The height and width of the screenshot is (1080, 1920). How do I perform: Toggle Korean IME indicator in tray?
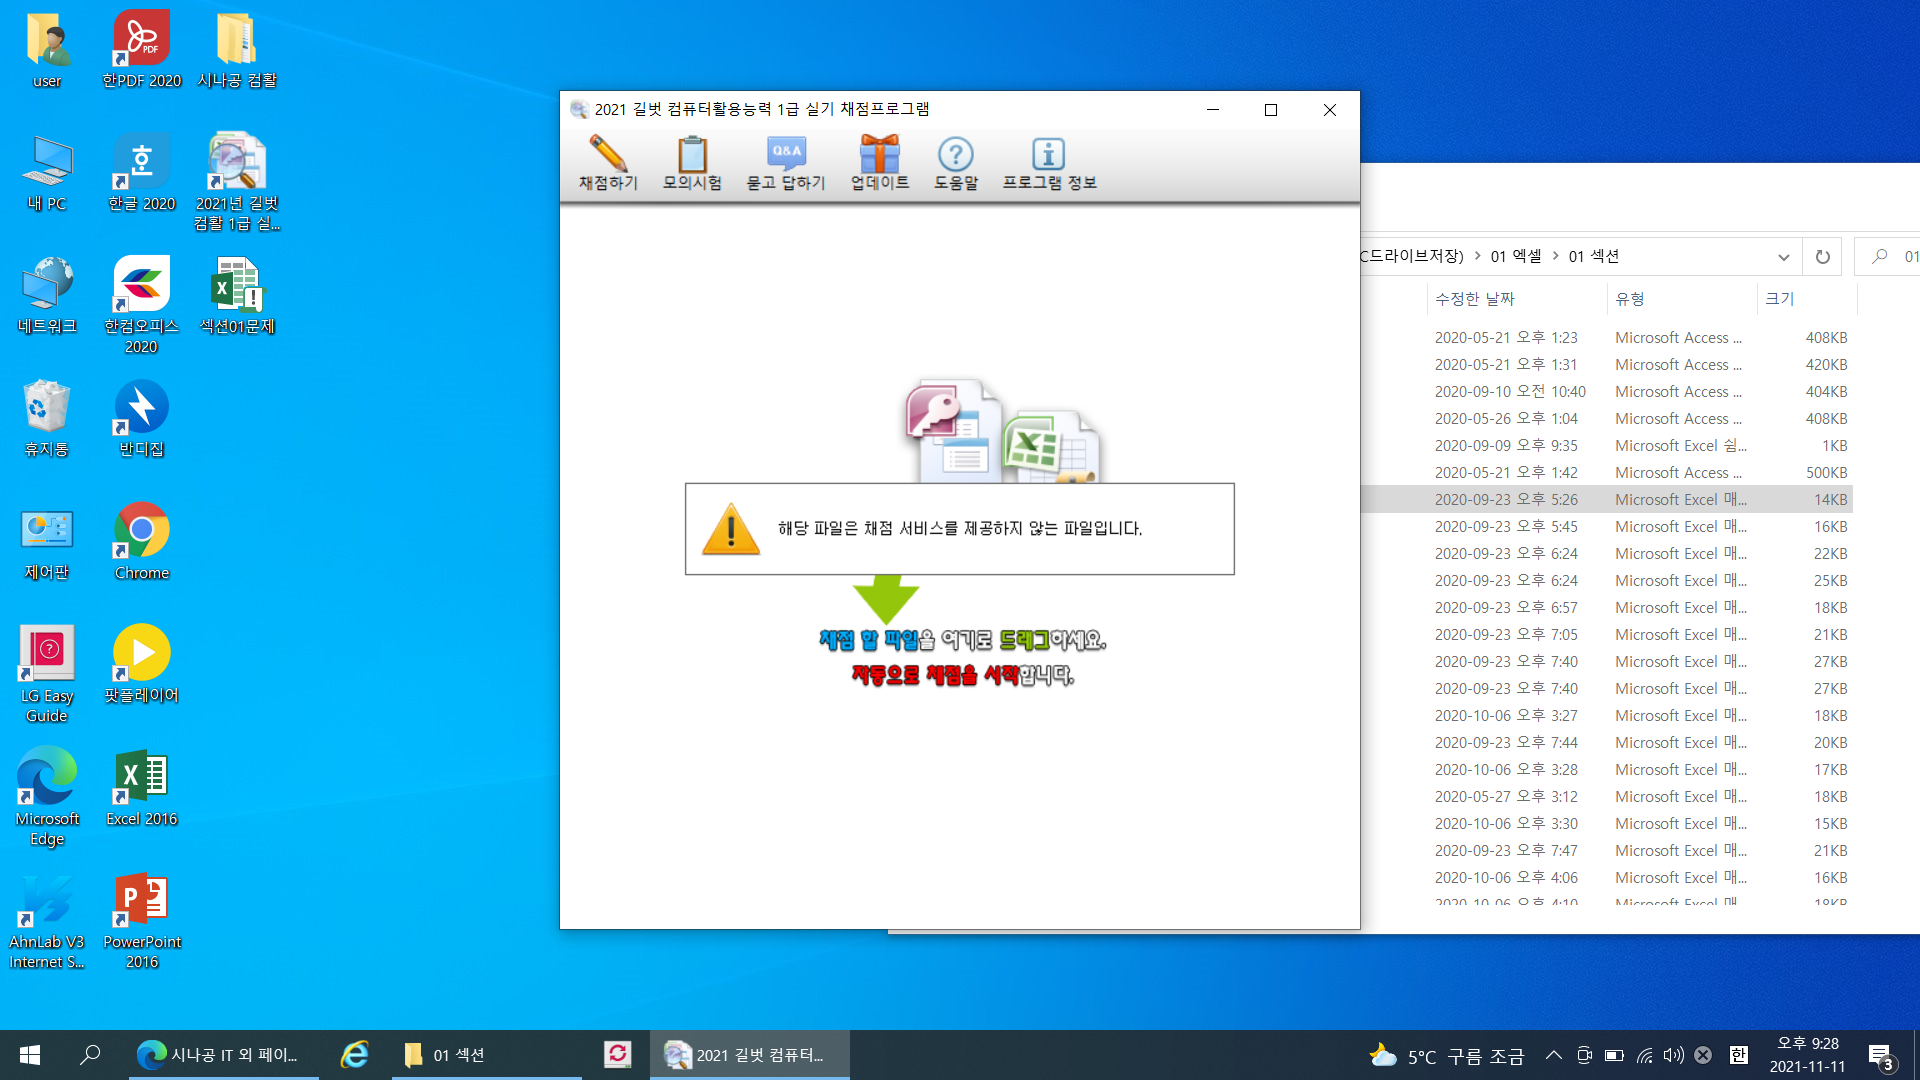[1739, 1055]
